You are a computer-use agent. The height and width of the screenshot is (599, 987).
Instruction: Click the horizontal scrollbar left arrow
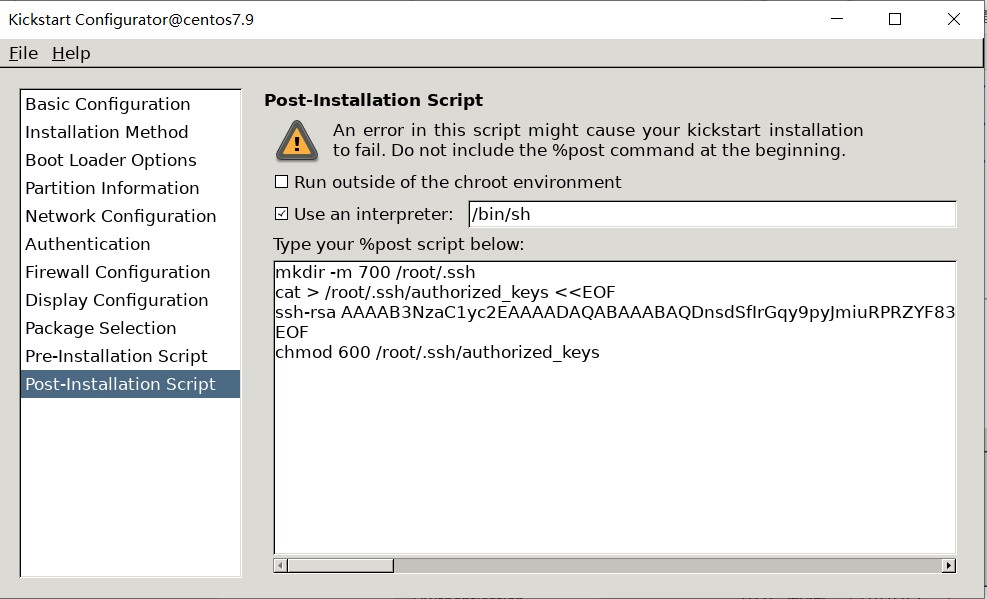(x=281, y=565)
